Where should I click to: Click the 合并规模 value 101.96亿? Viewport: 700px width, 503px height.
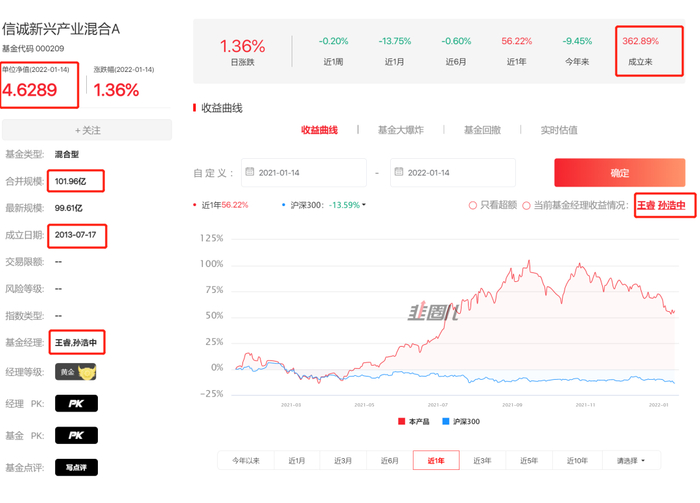pyautogui.click(x=71, y=181)
